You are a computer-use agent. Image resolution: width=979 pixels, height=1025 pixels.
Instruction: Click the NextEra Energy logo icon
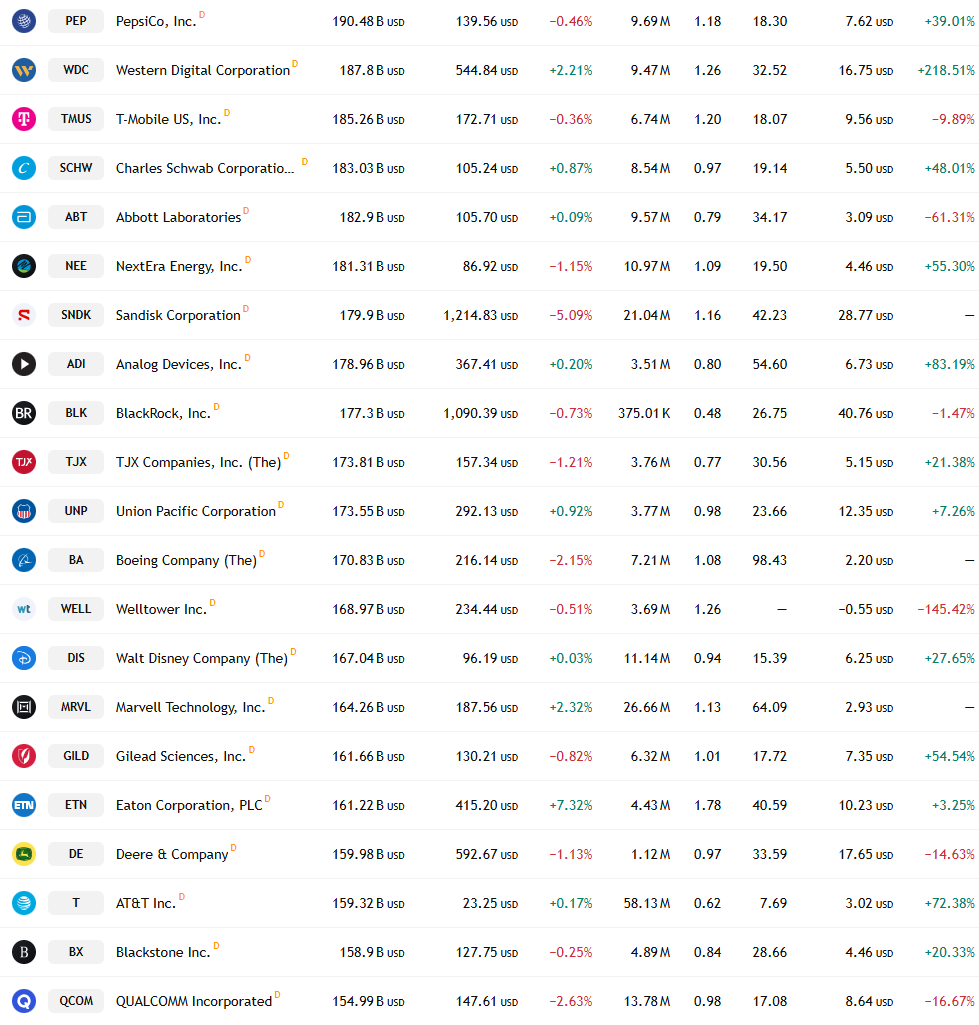point(24,266)
